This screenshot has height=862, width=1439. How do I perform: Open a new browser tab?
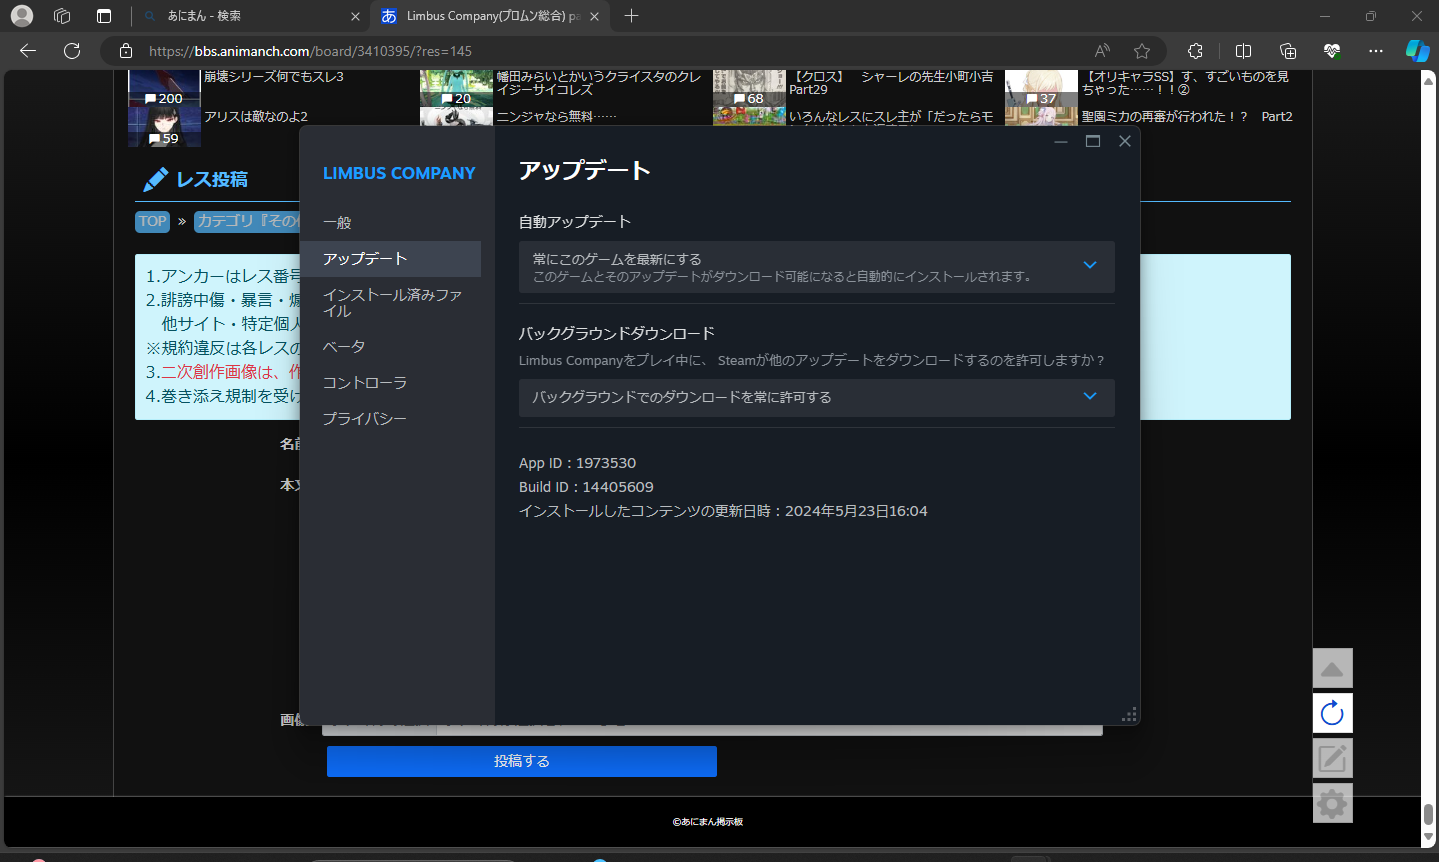click(631, 16)
